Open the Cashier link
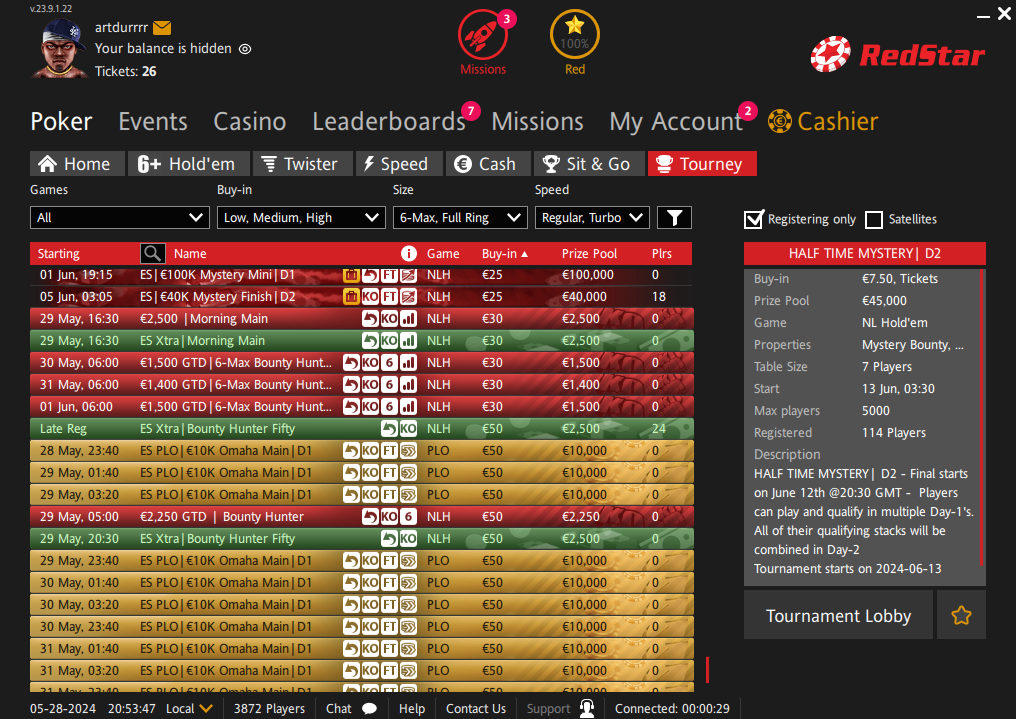Image resolution: width=1016 pixels, height=719 pixels. click(837, 121)
